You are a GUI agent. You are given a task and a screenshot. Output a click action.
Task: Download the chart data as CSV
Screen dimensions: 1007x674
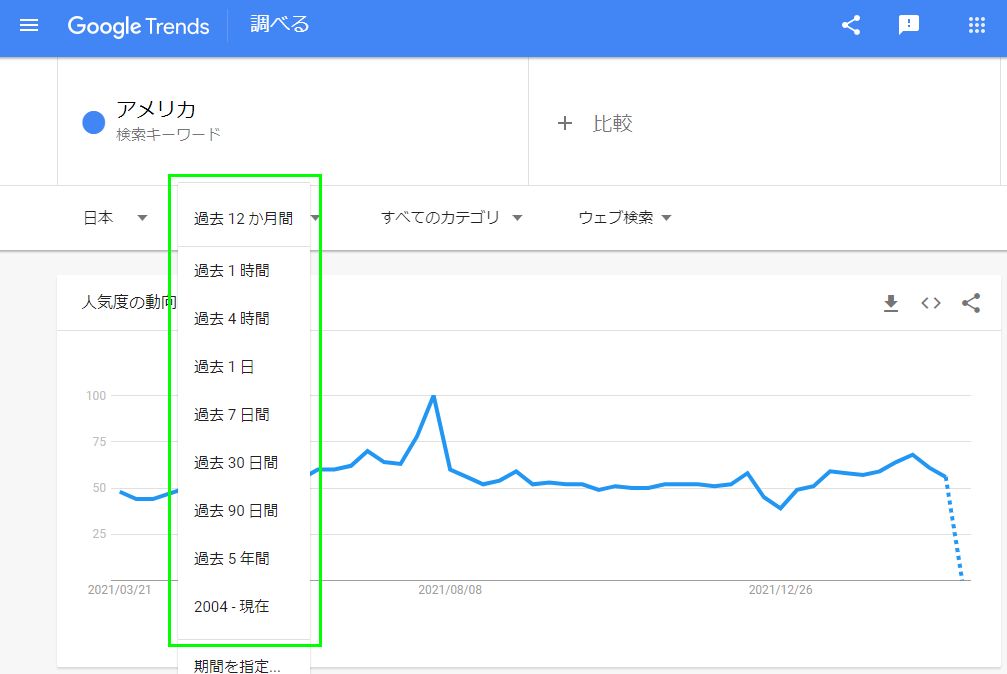891,303
